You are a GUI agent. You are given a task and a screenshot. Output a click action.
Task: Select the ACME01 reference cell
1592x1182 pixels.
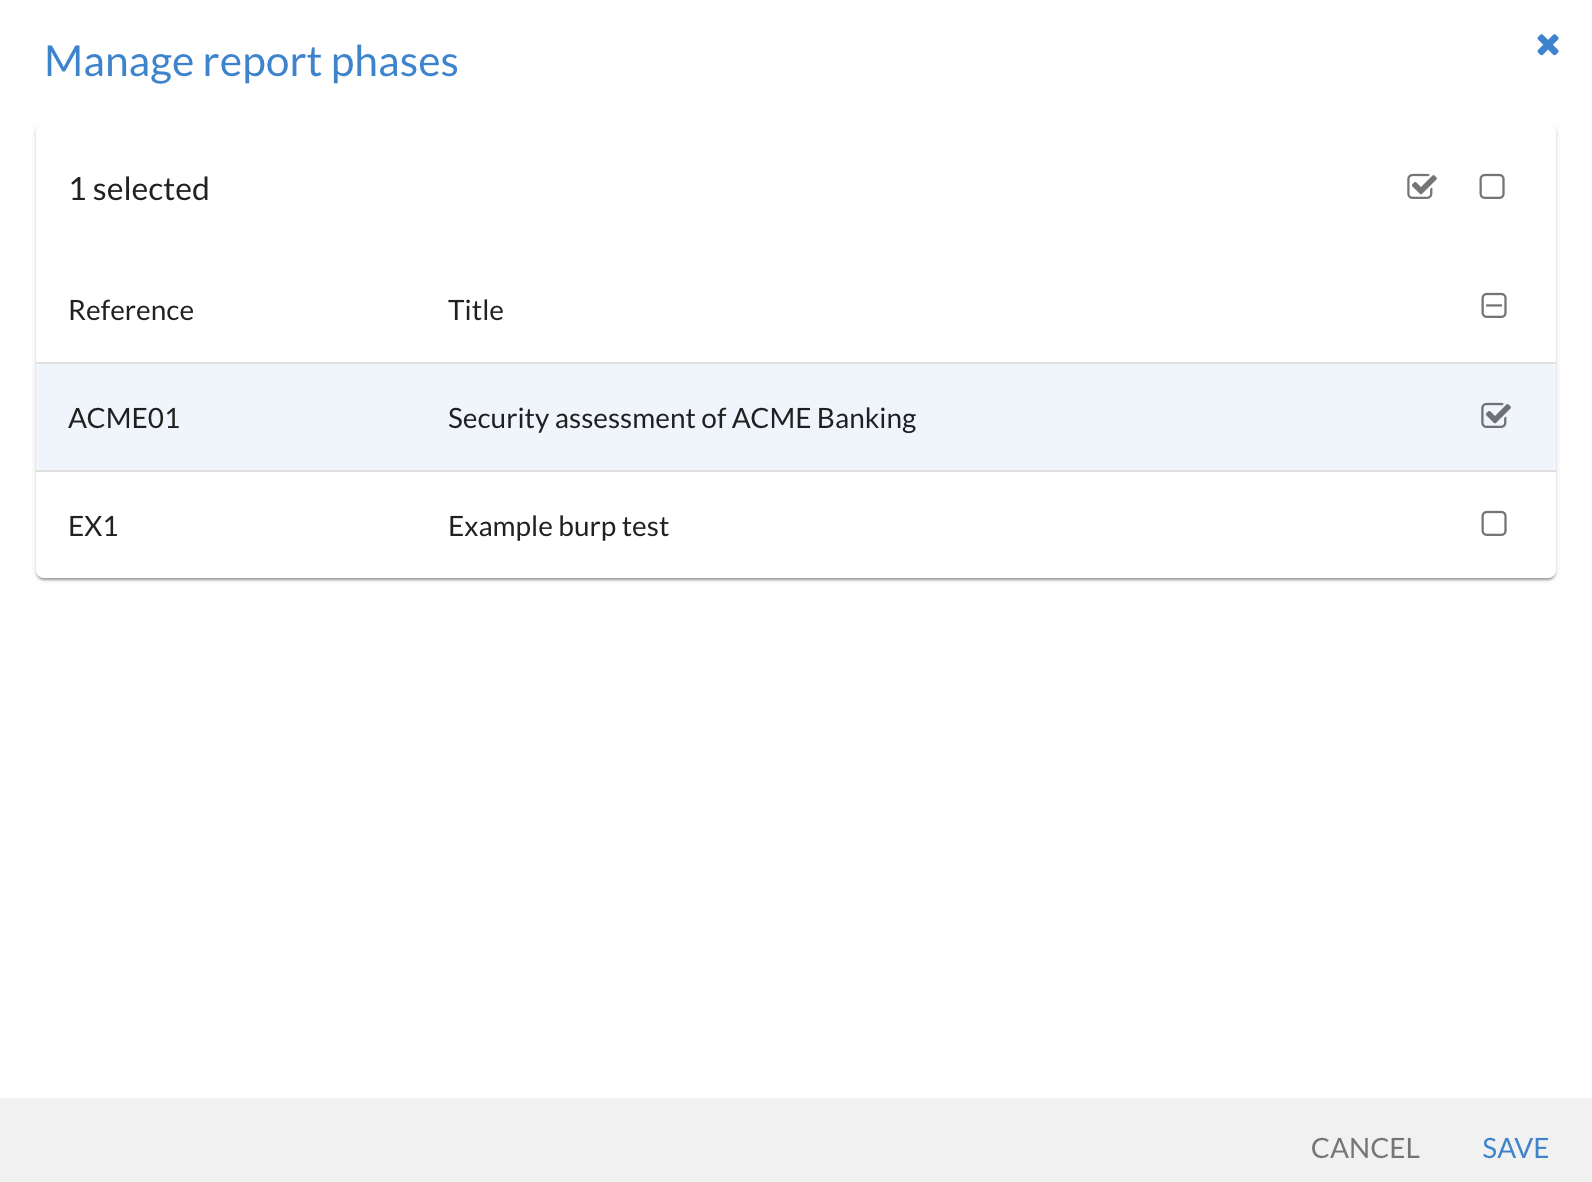124,418
